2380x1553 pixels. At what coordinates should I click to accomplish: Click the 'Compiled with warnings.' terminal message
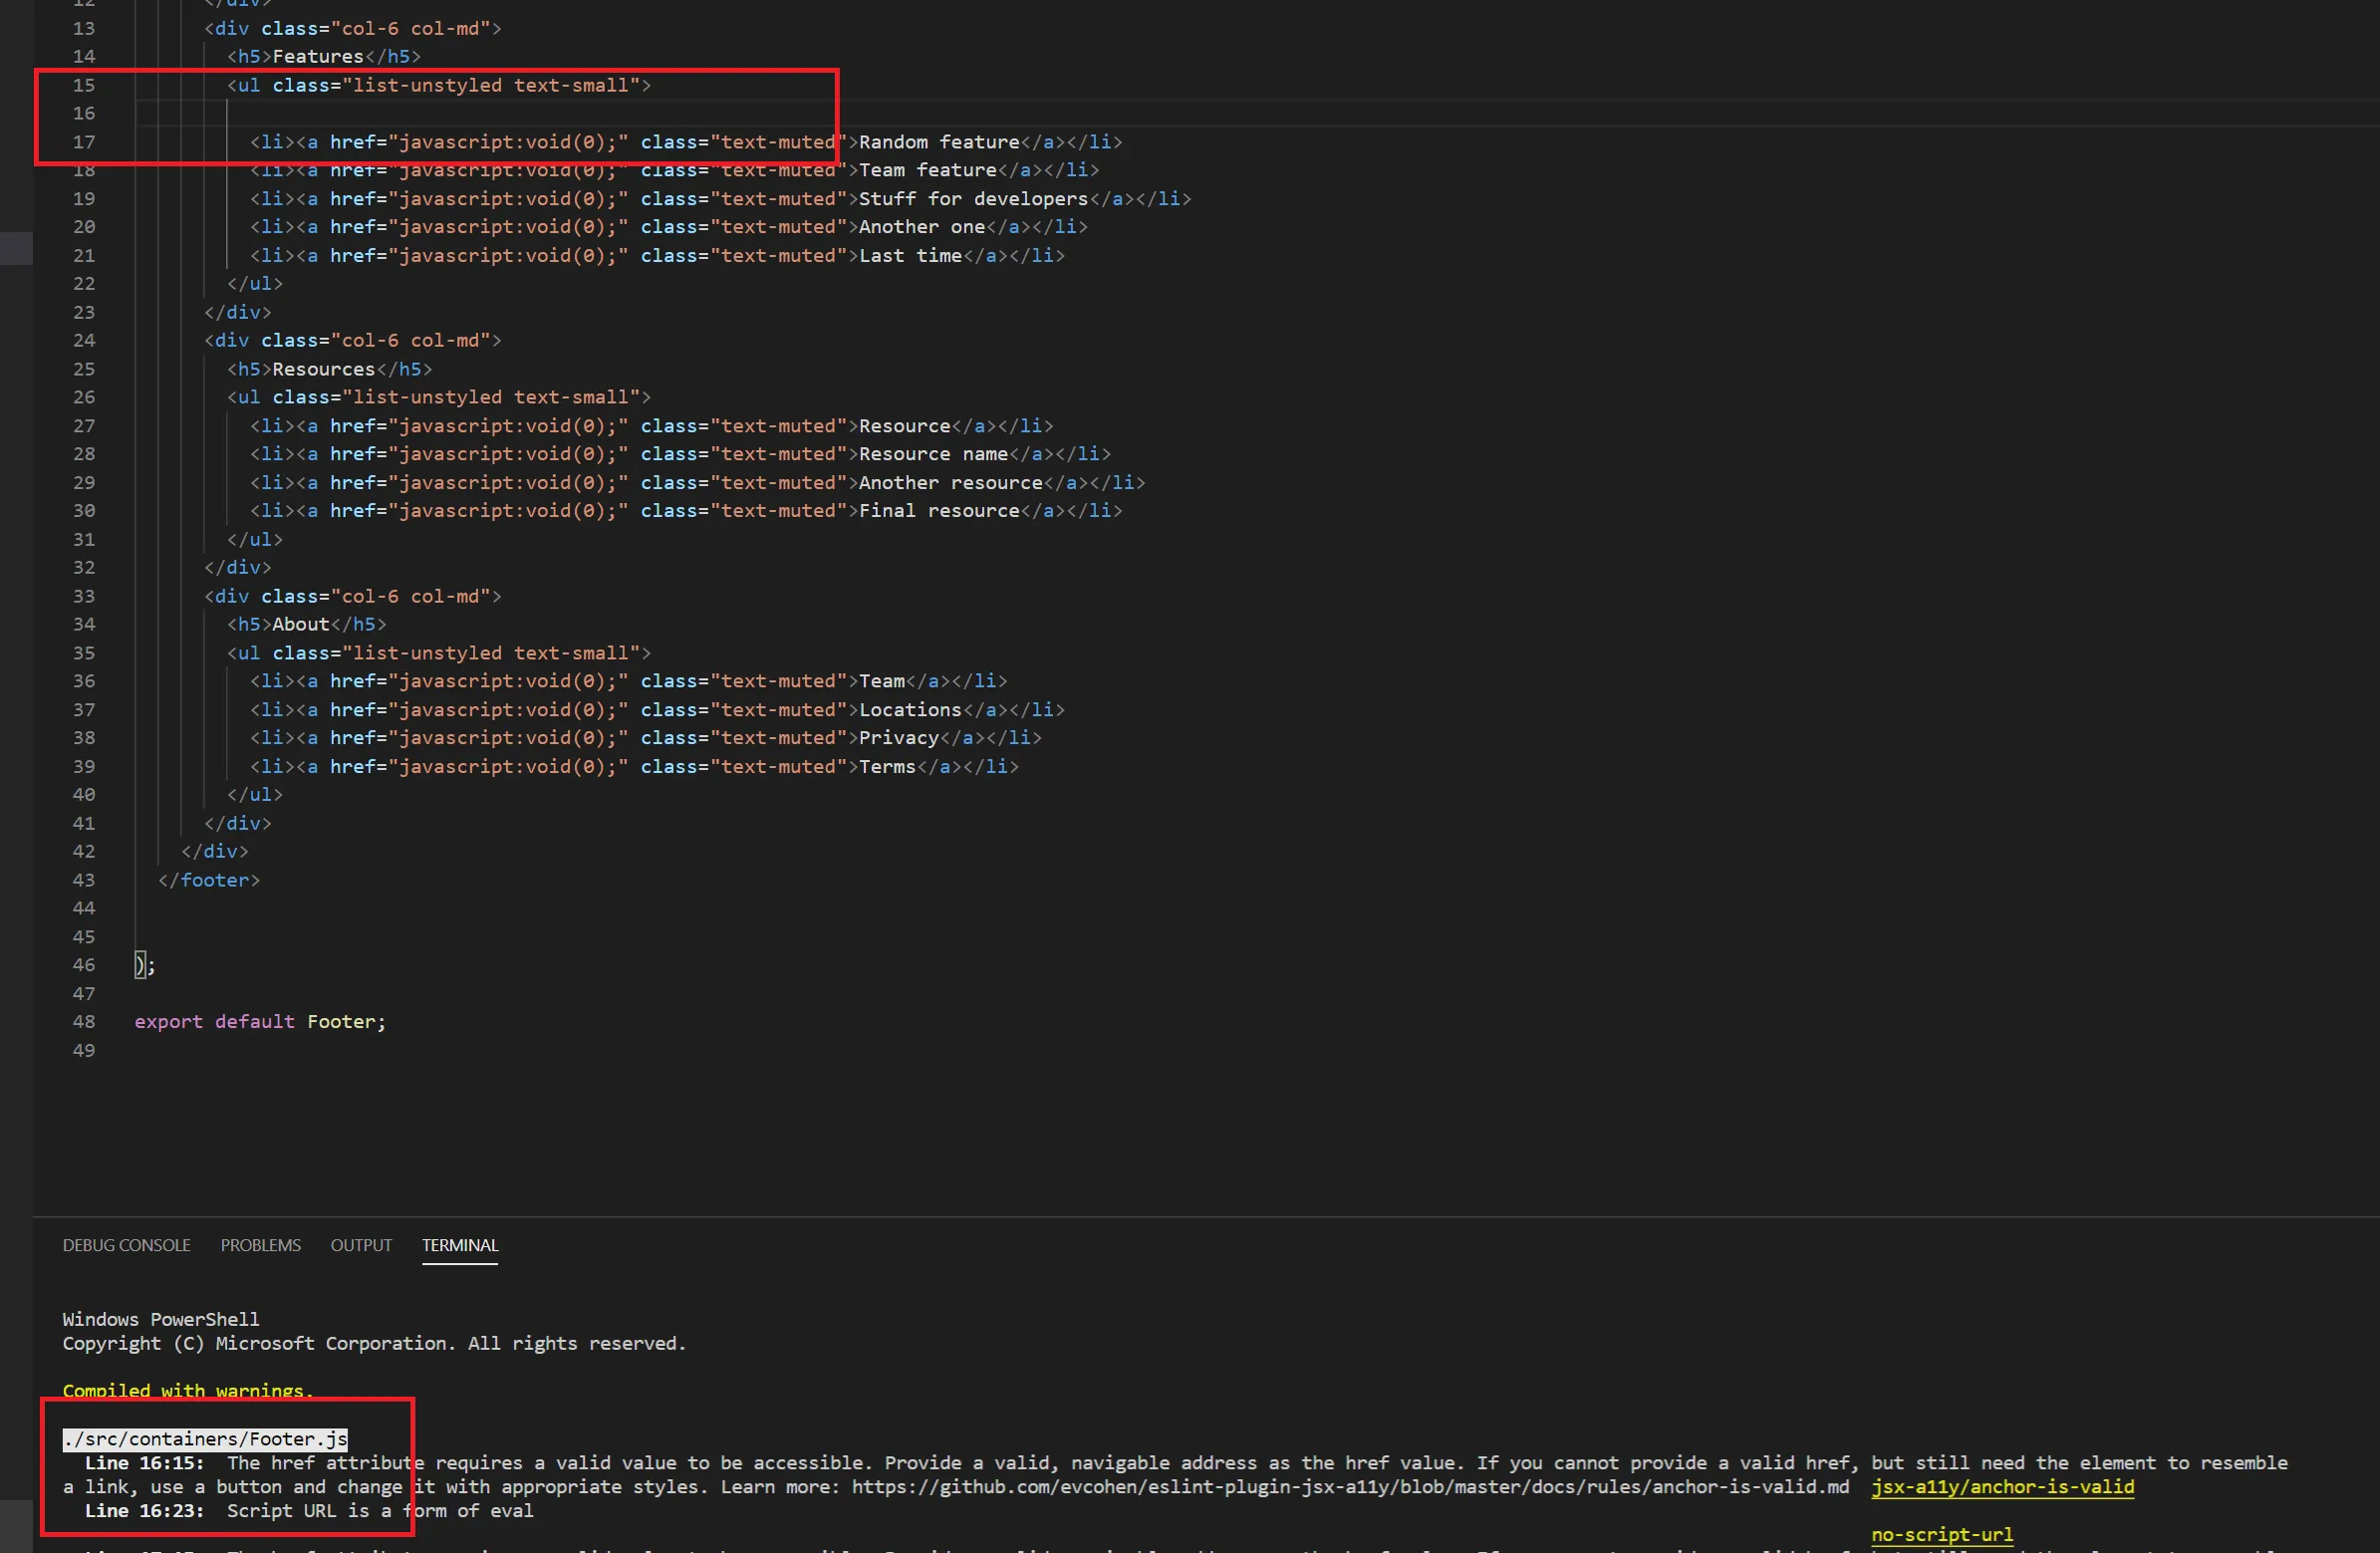click(x=187, y=1390)
